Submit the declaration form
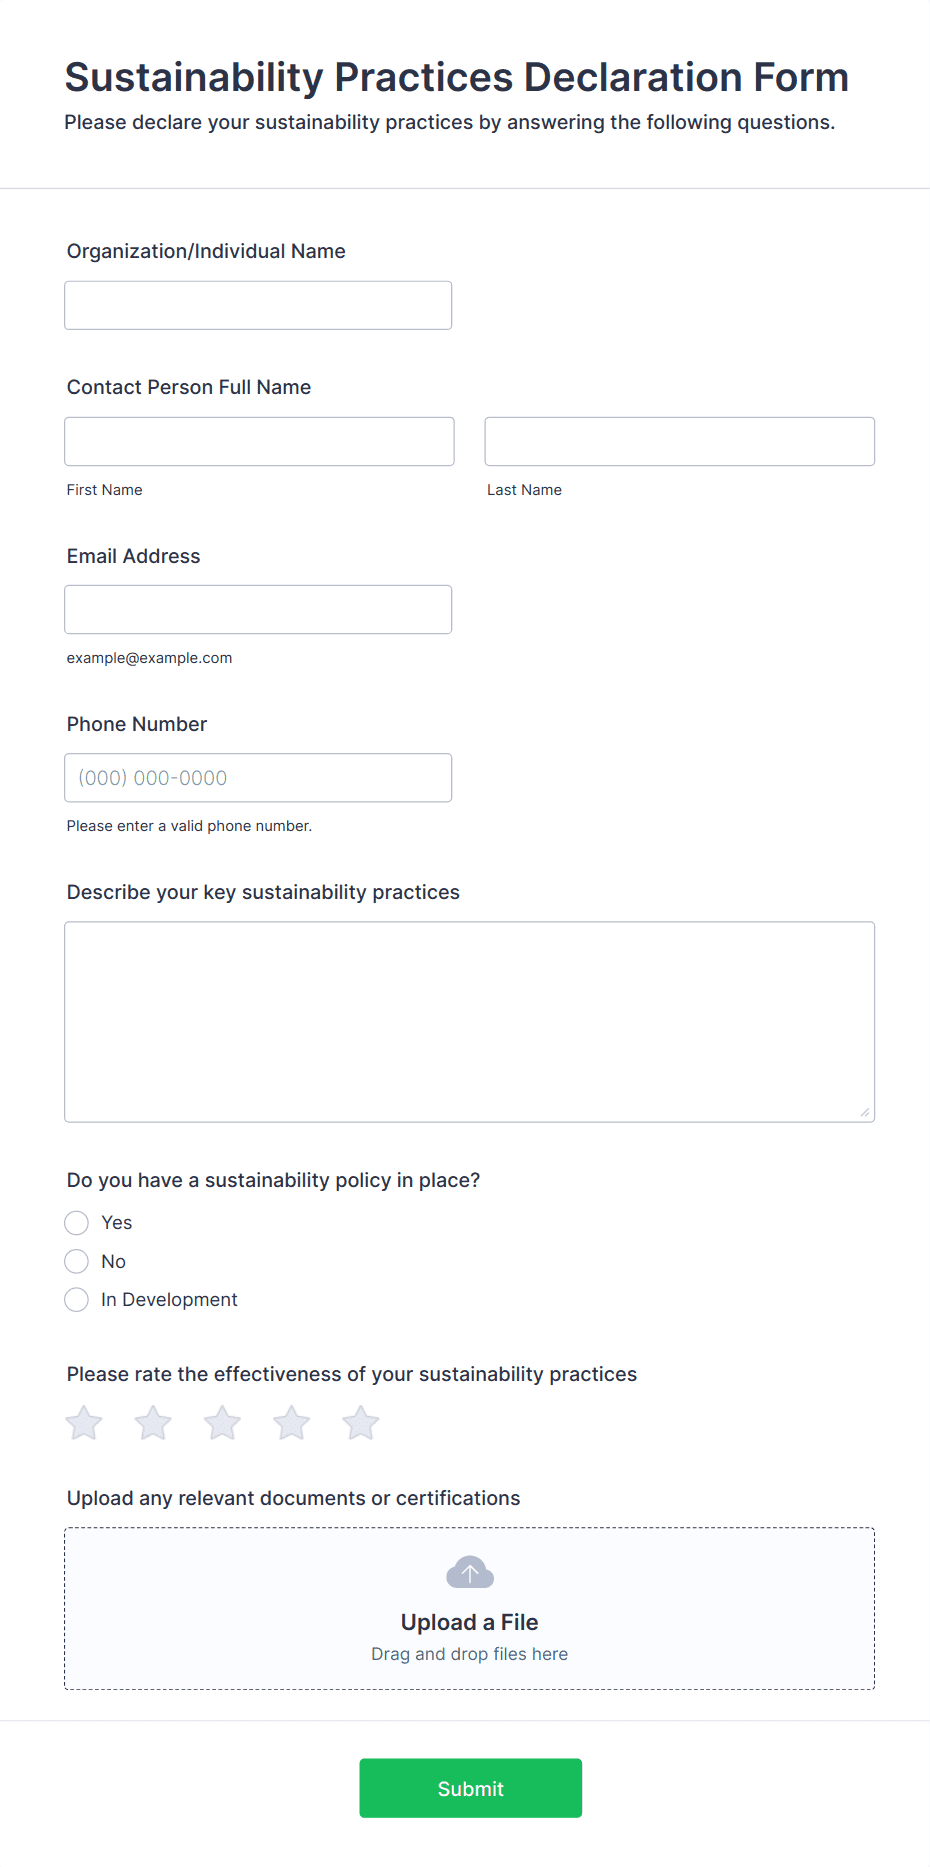Image resolution: width=930 pixels, height=1867 pixels. [471, 1788]
